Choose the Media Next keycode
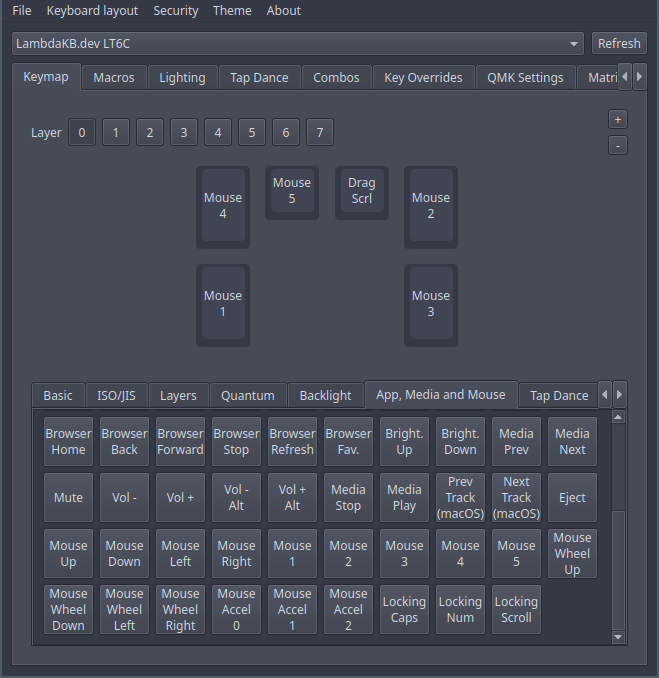Viewport: 659px width, 678px height. pyautogui.click(x=572, y=441)
